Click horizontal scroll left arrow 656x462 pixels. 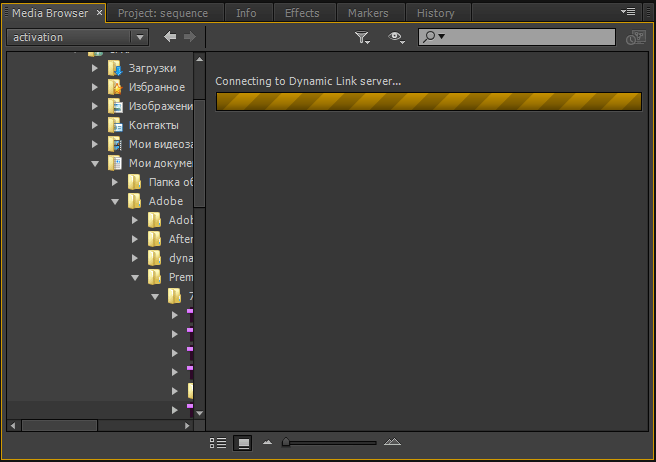[13, 426]
